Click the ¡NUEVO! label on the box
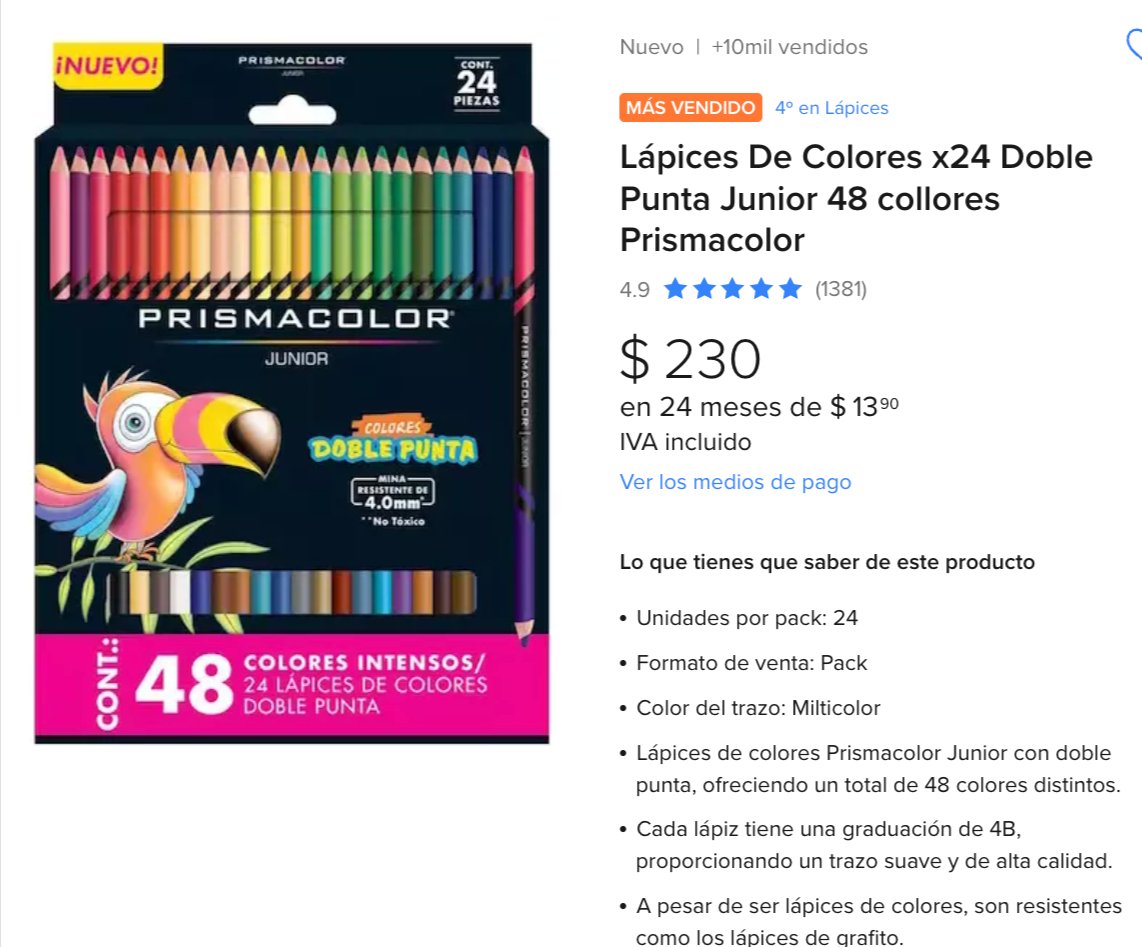The height and width of the screenshot is (947, 1142). [108, 66]
